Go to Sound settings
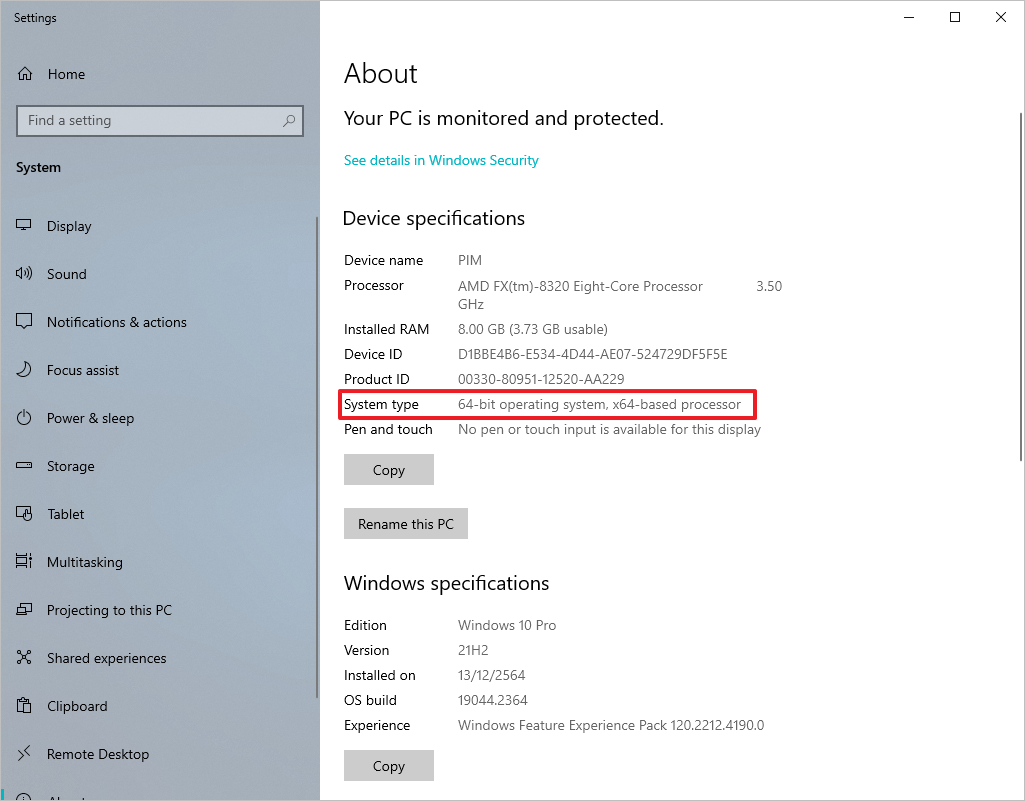The image size is (1025, 801). (x=158, y=274)
